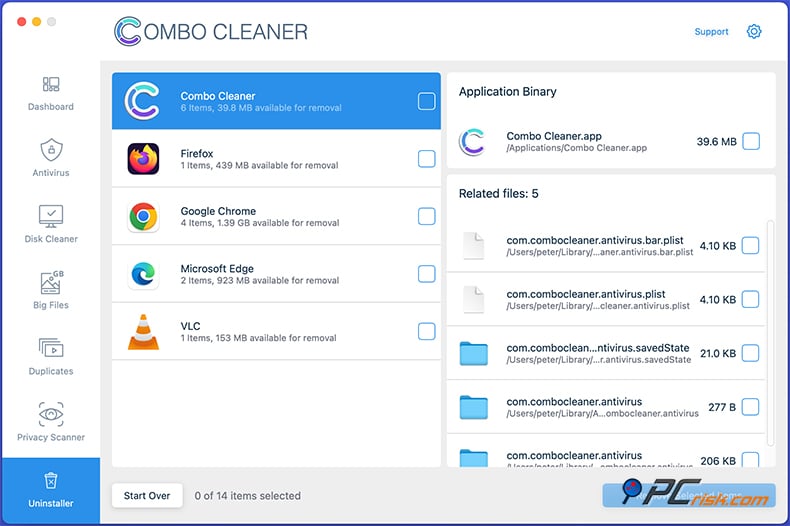Check the VLC checkbox
The width and height of the screenshot is (790, 526).
point(426,332)
